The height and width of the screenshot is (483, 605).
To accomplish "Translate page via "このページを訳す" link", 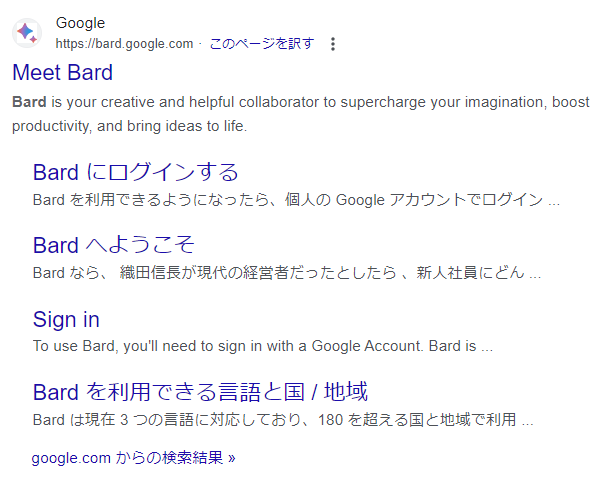I will tap(261, 44).
